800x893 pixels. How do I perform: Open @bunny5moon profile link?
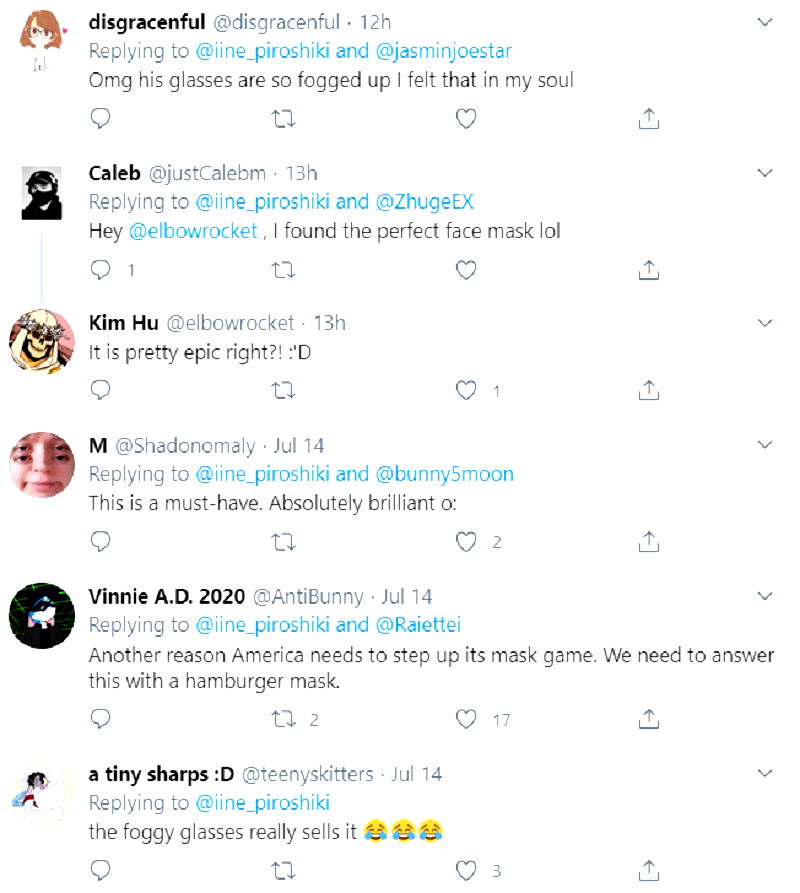pos(444,474)
